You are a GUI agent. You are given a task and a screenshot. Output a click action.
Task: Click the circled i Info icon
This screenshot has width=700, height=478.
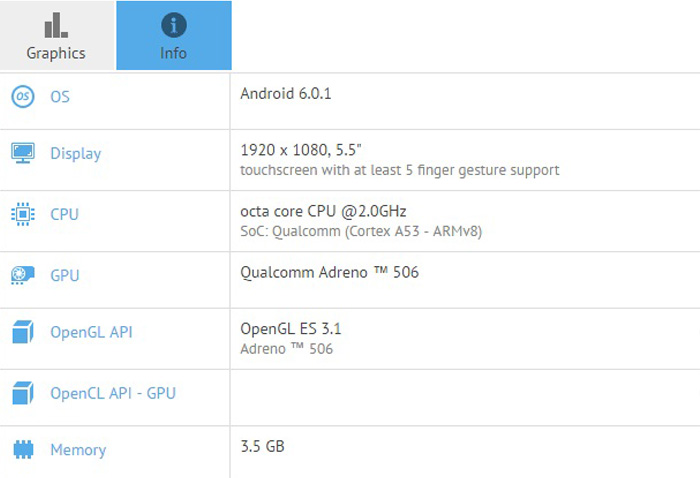pos(174,25)
